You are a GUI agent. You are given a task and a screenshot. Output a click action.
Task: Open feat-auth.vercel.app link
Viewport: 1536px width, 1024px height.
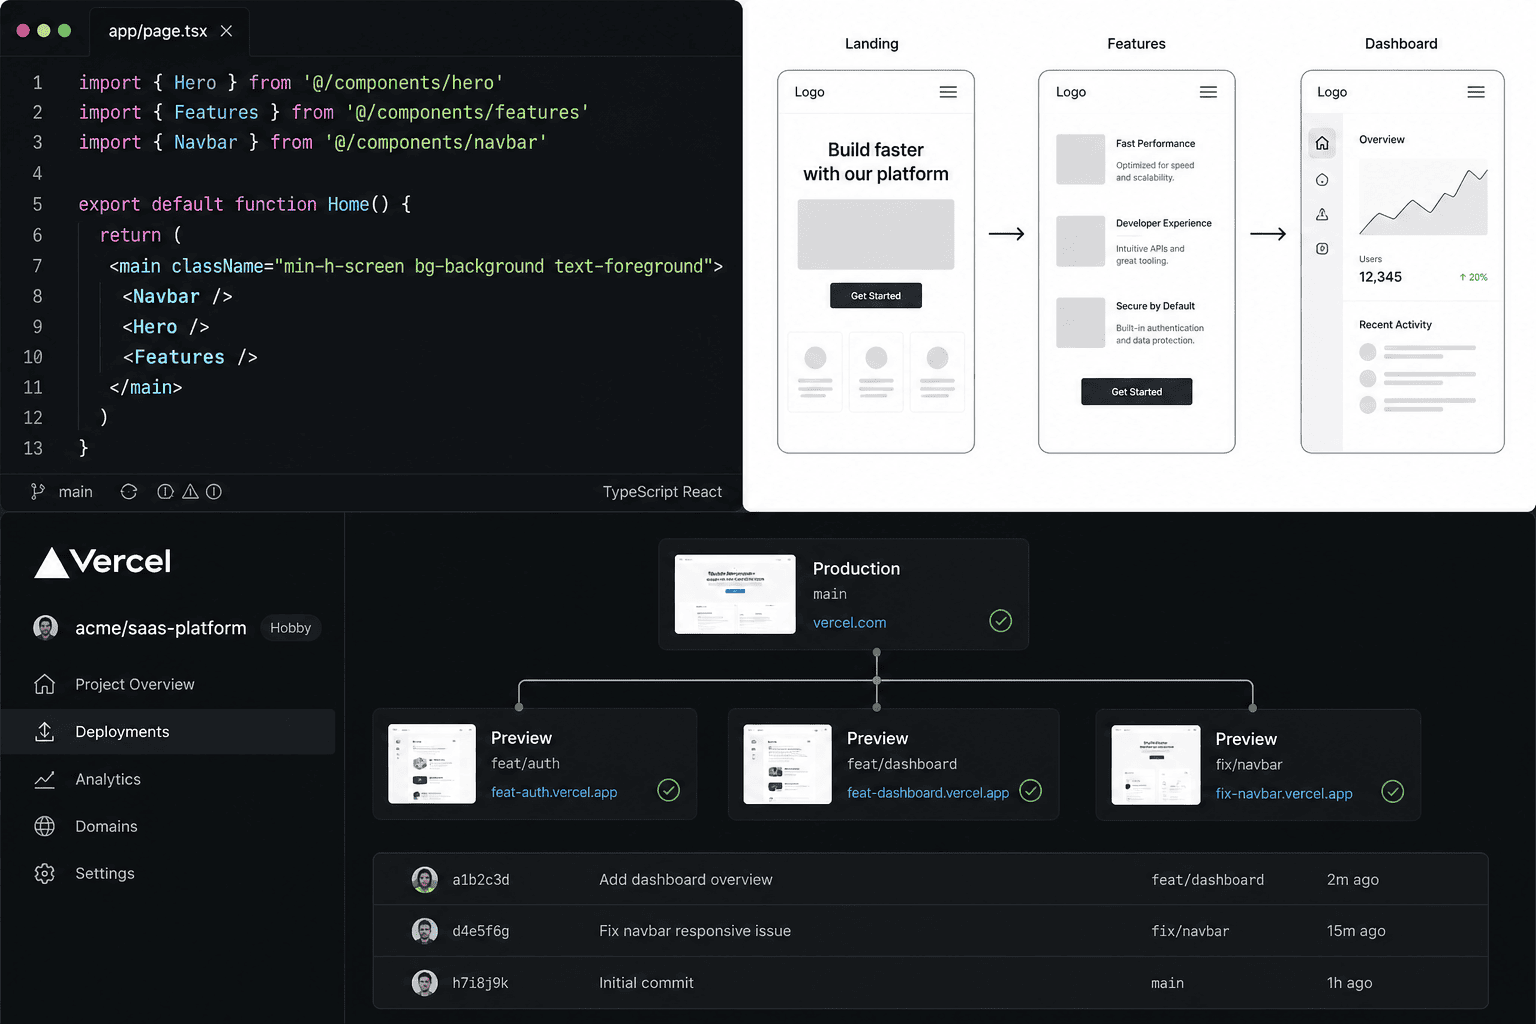click(554, 792)
